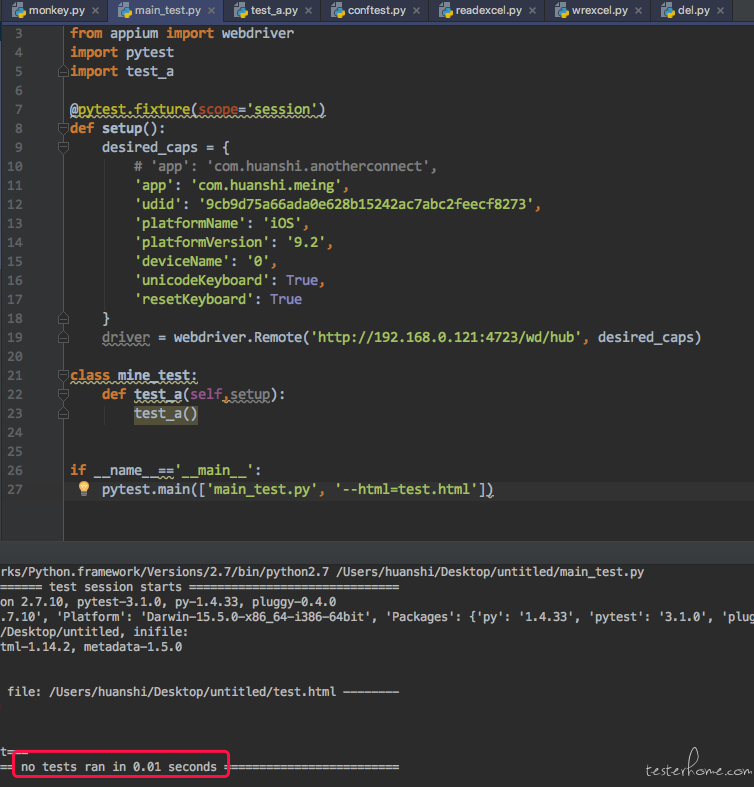The height and width of the screenshot is (787, 754).
Task: Click the commented 'anotherconnect' line
Action: (285, 166)
